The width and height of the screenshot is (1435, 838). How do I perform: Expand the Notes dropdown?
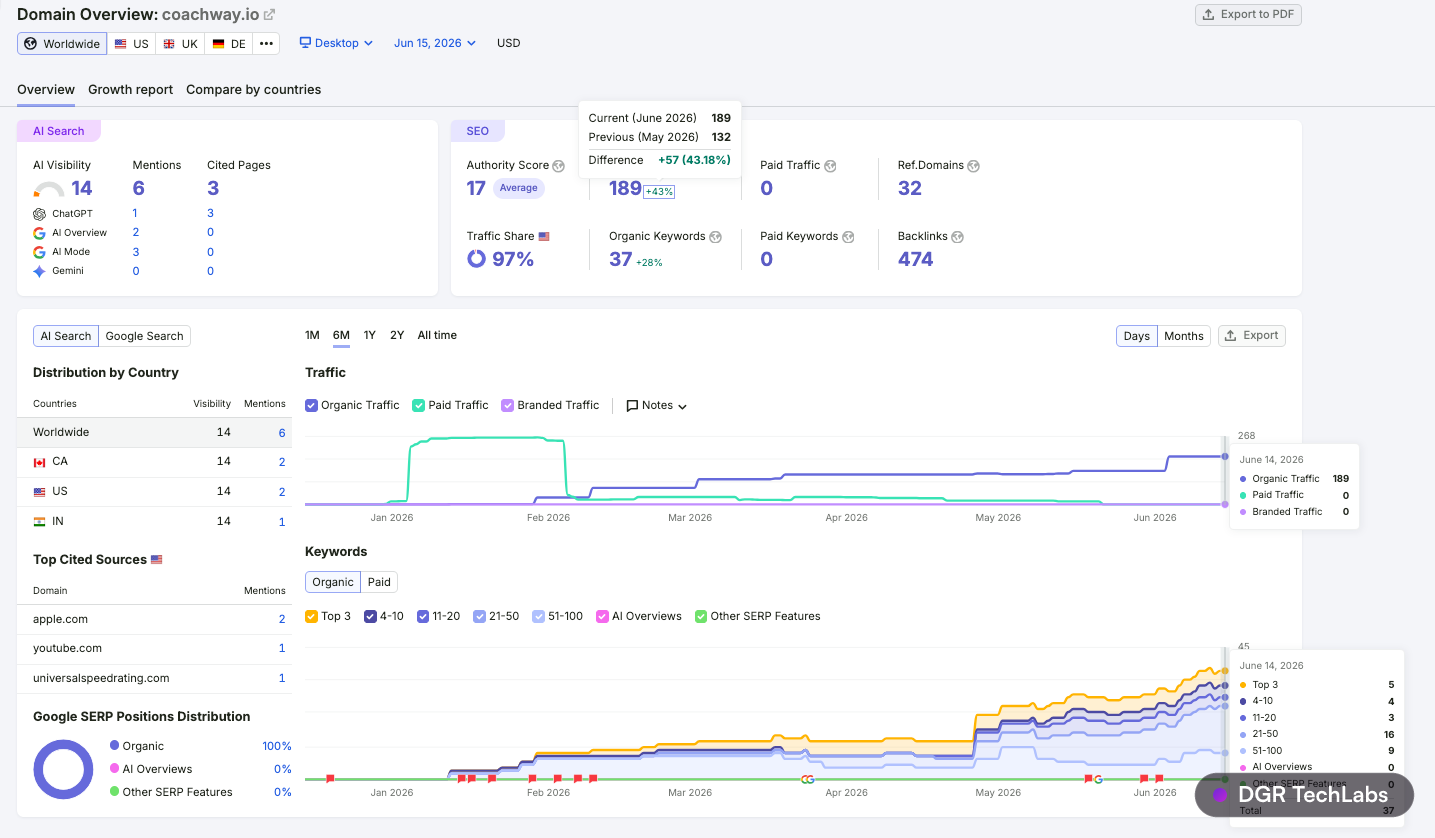(657, 406)
